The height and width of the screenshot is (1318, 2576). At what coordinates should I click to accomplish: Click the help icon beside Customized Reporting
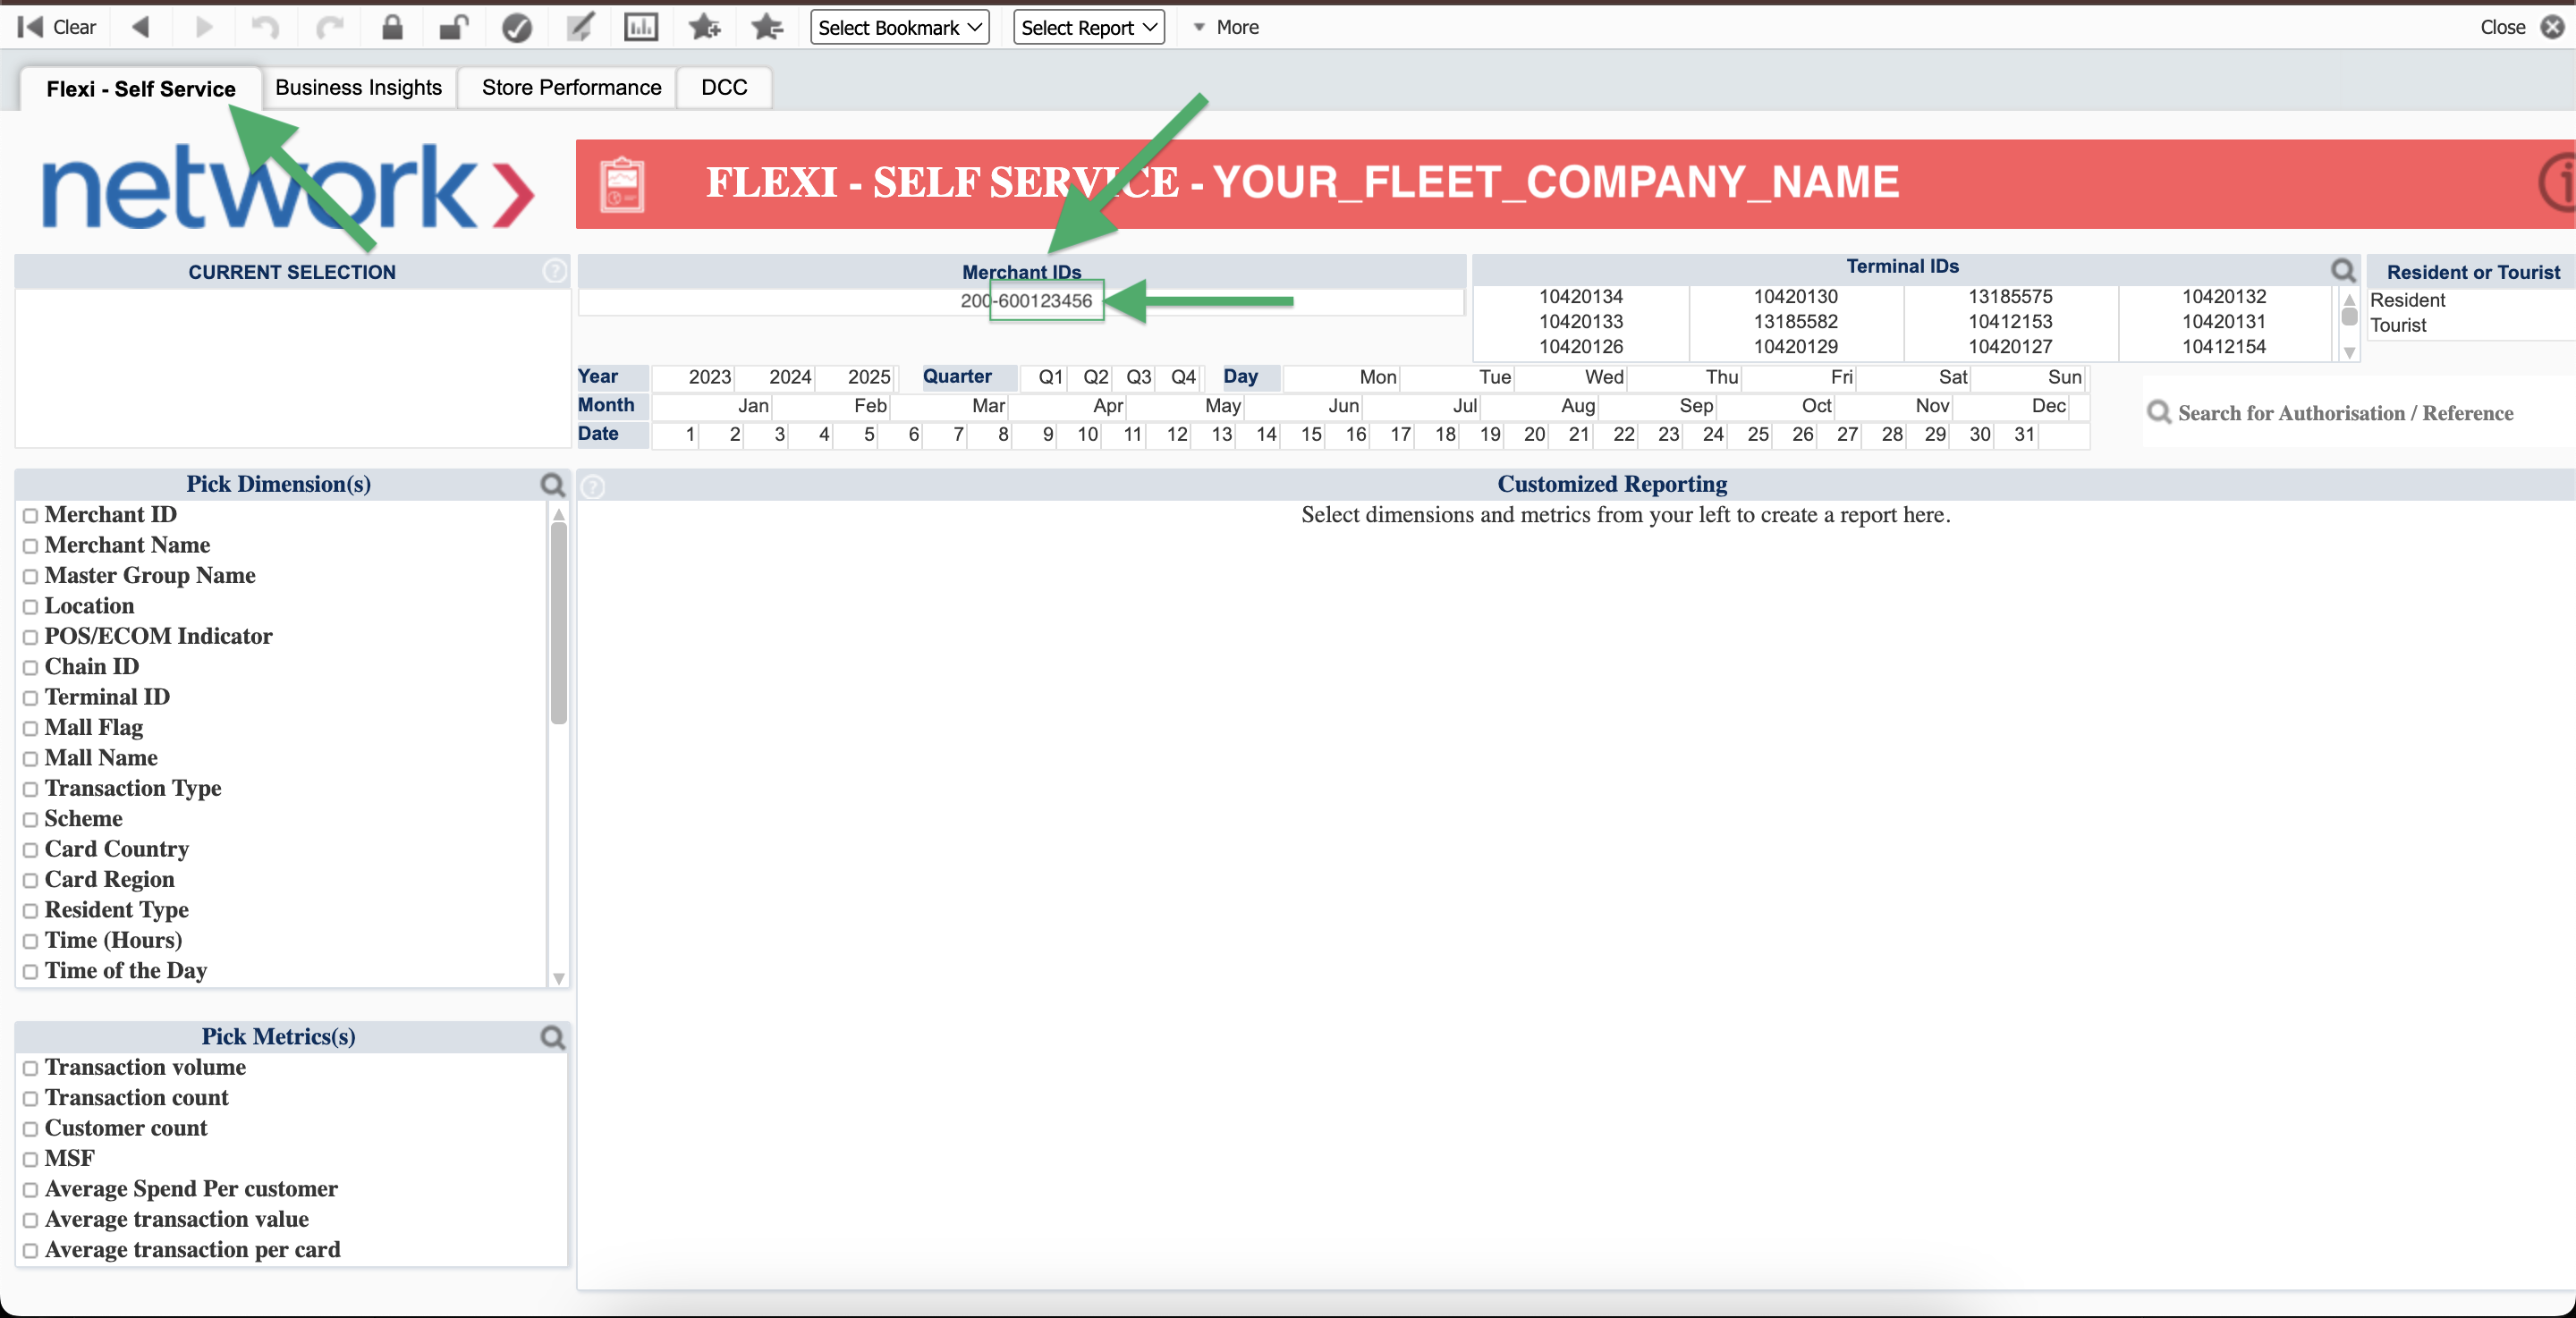pos(593,487)
